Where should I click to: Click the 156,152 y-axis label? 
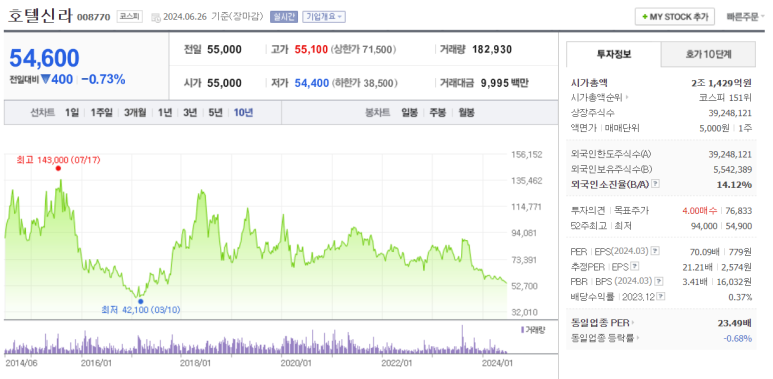527,155
